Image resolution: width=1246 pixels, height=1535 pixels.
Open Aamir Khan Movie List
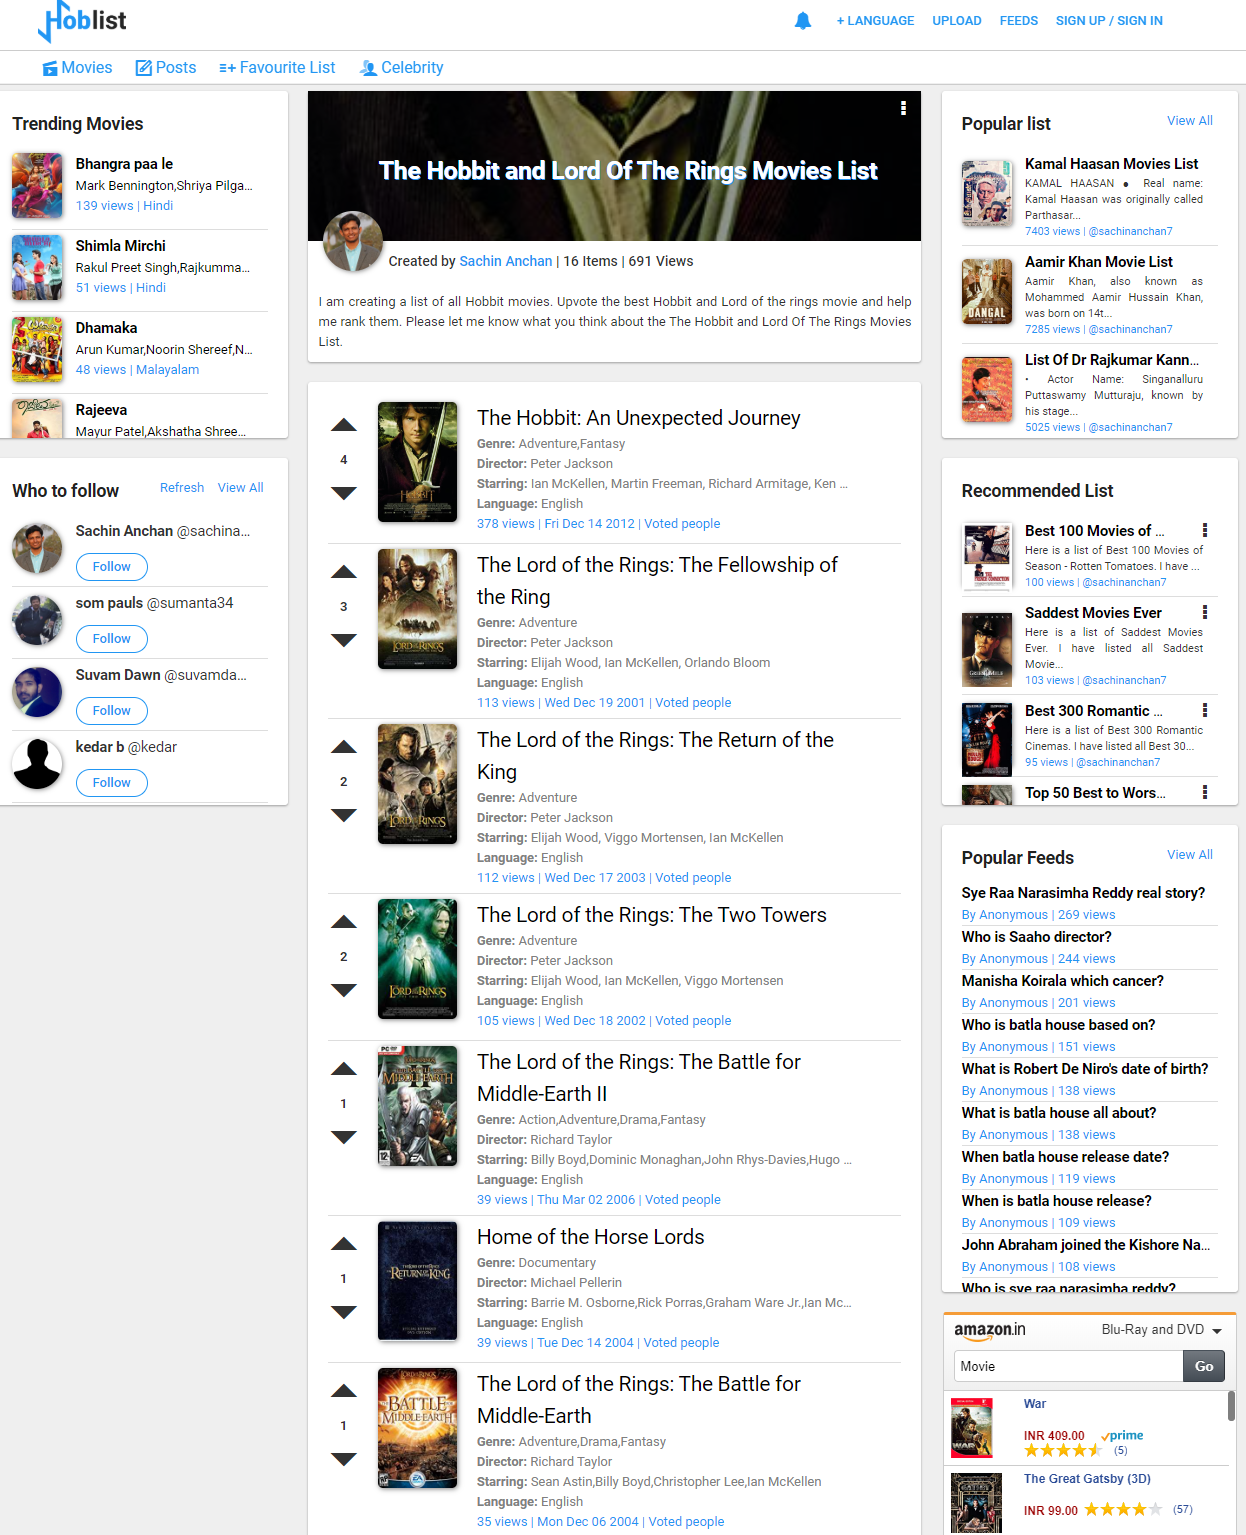[1099, 262]
